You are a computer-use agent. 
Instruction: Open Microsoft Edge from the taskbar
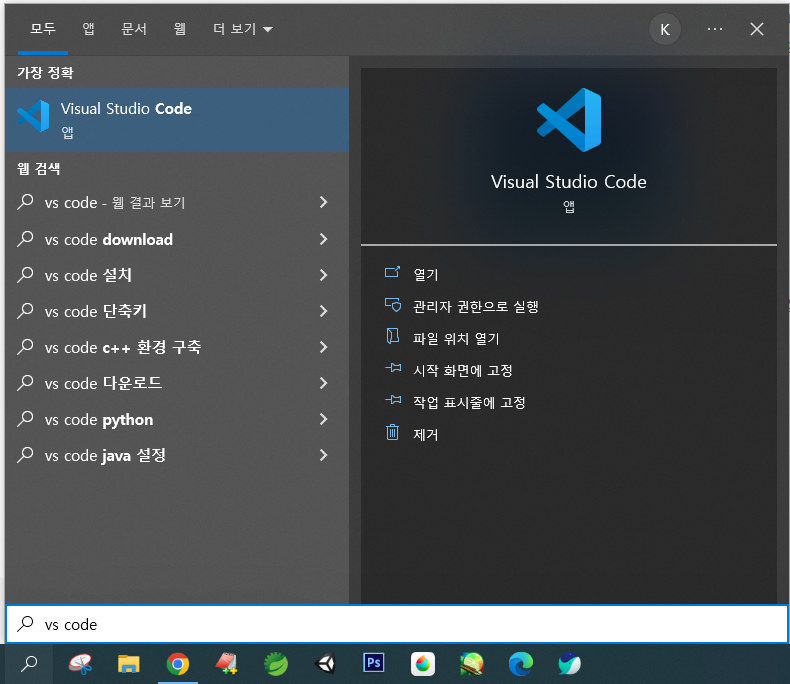click(520, 664)
